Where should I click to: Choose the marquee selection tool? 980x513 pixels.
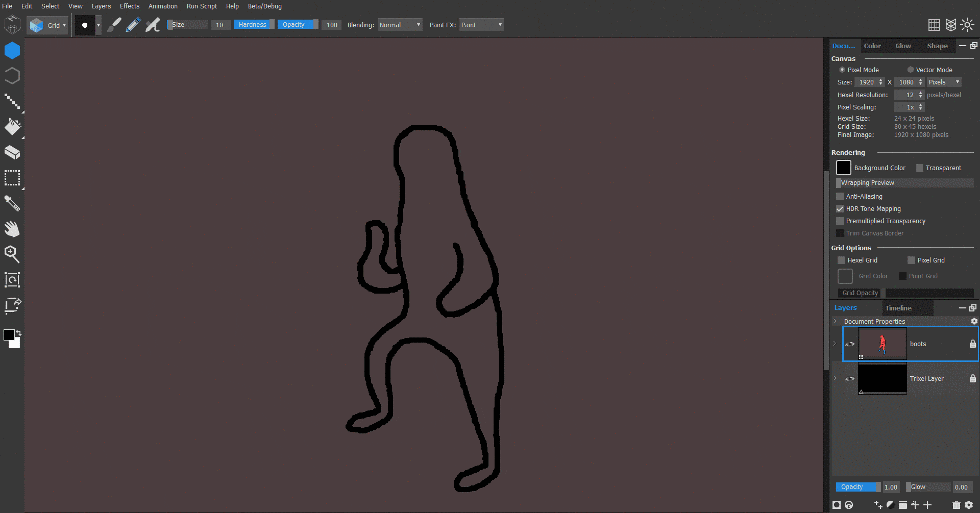[x=13, y=178]
